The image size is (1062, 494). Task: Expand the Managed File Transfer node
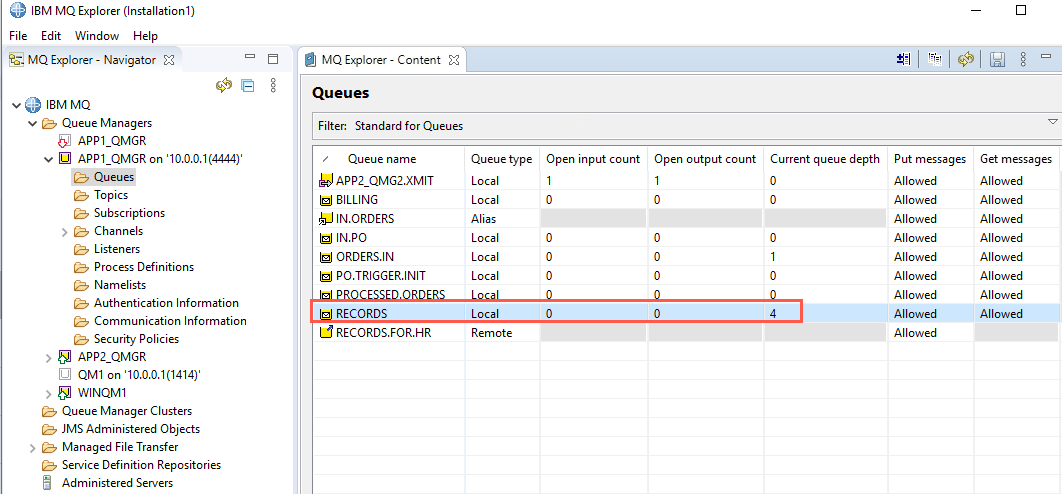tap(32, 447)
